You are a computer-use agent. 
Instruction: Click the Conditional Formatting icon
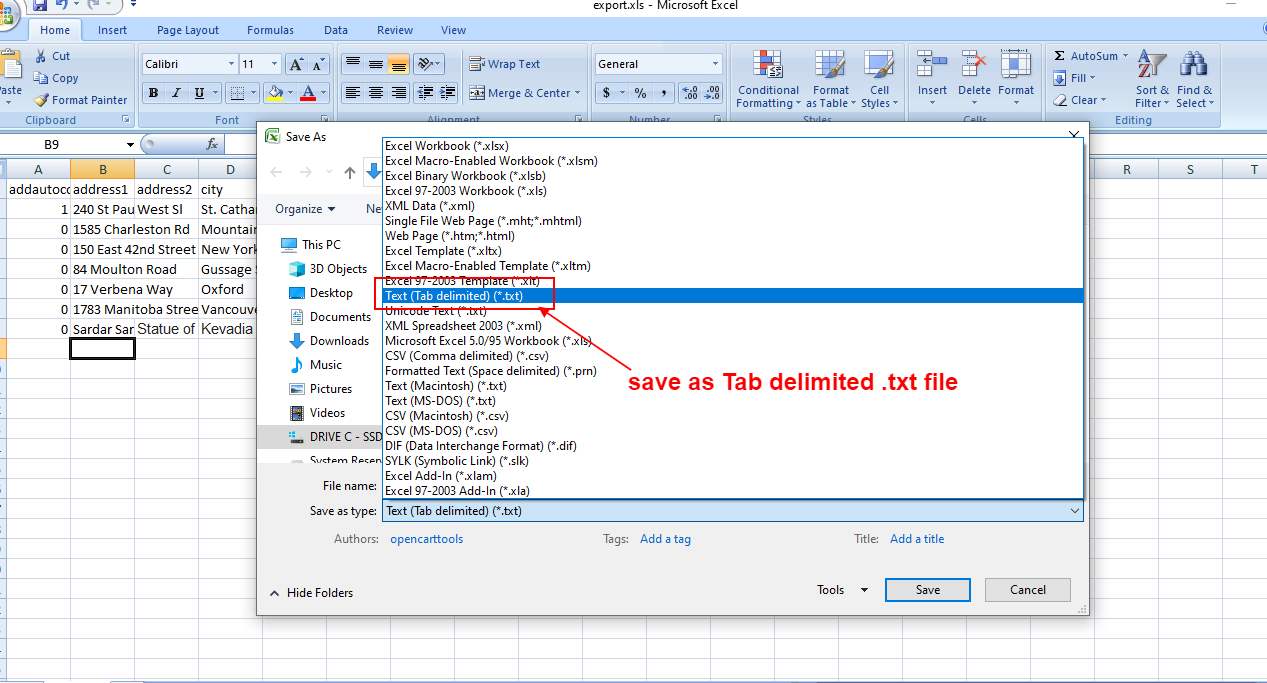[x=767, y=67]
